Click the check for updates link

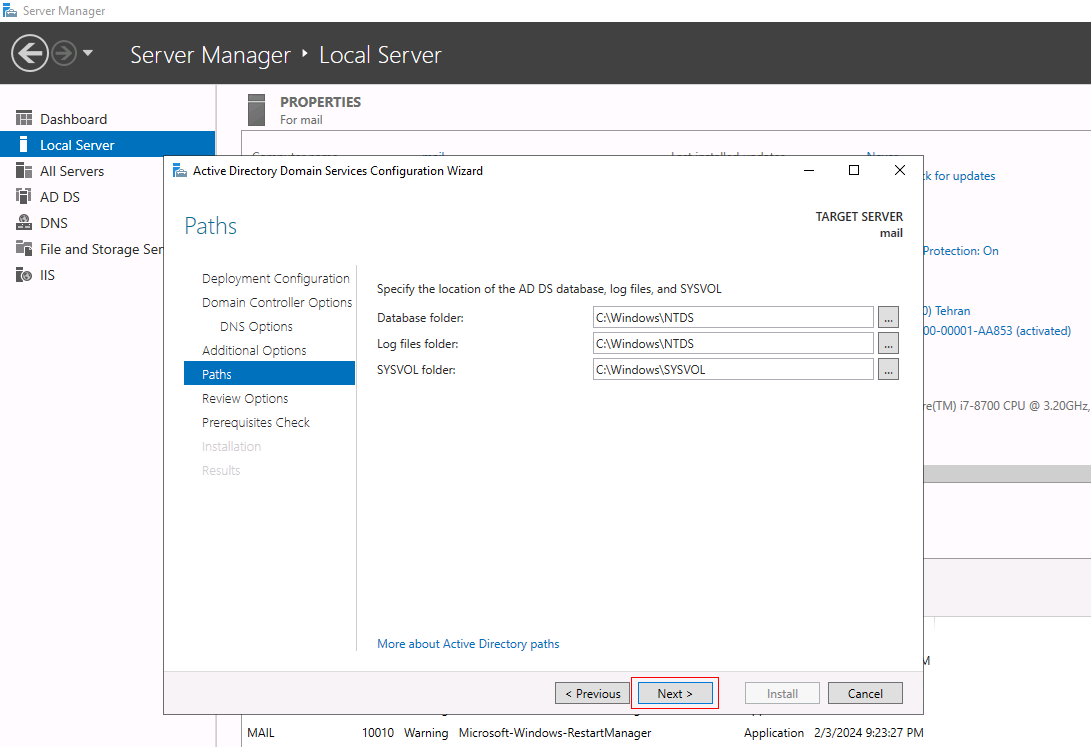(x=959, y=176)
